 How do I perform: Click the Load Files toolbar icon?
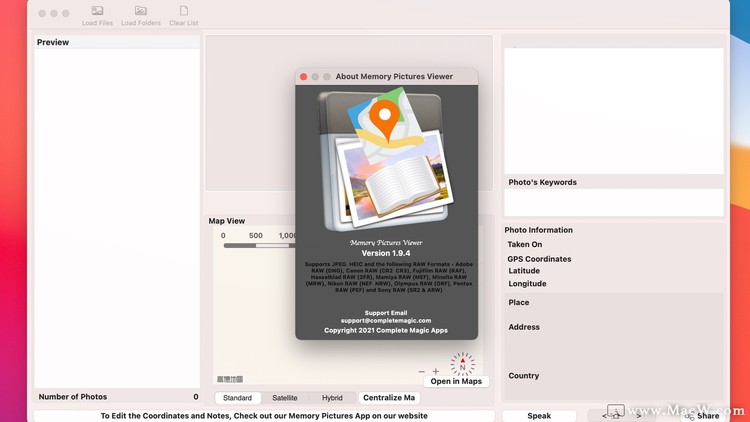coord(97,15)
